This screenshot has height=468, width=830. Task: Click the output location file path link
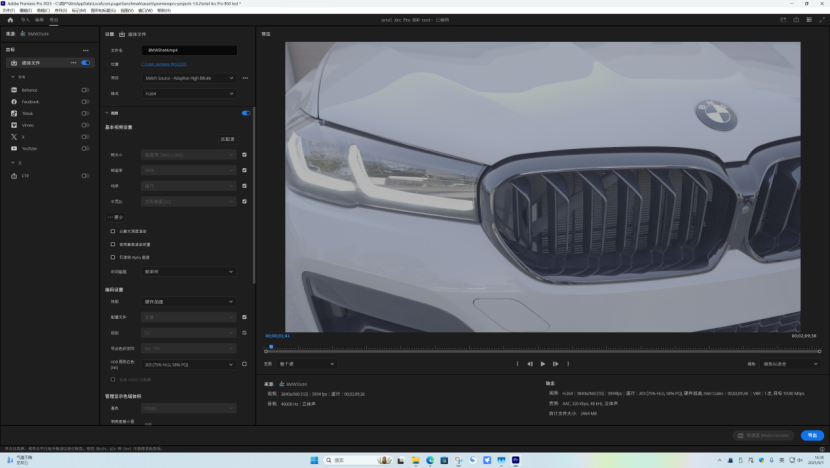click(164, 64)
